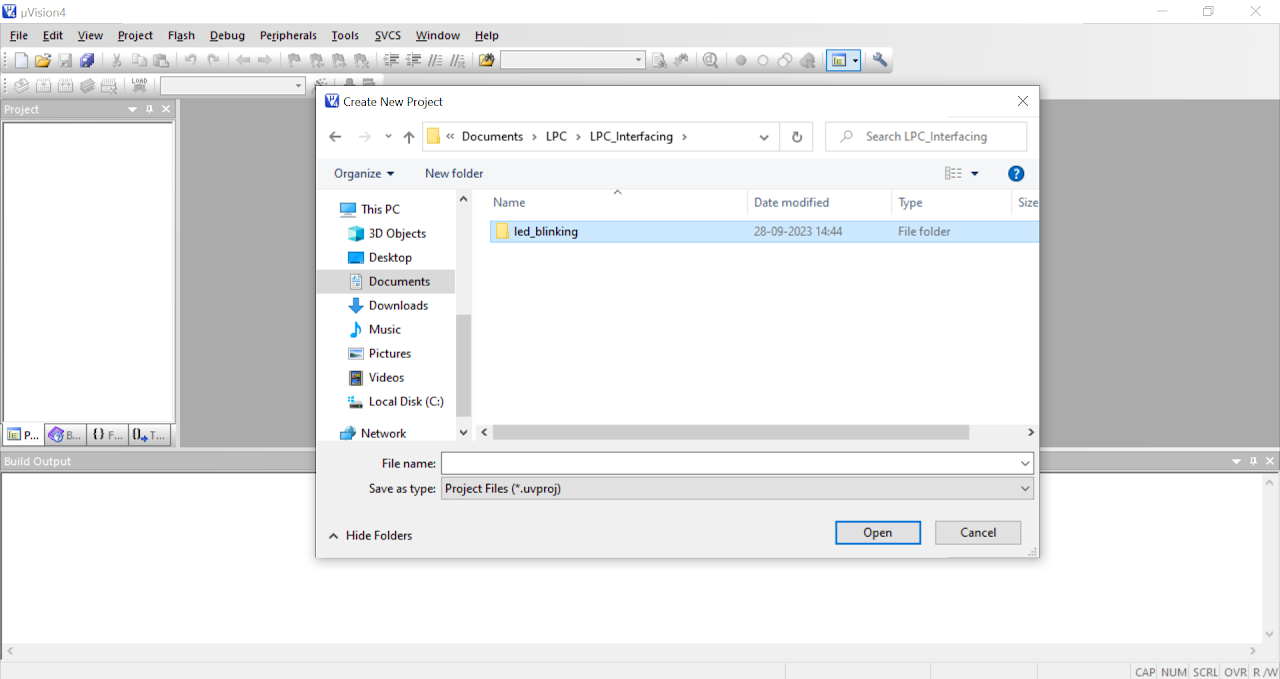Viewport: 1280px width, 679px height.
Task: Toggle the Disable All Breakpoints icon
Action: tap(785, 60)
